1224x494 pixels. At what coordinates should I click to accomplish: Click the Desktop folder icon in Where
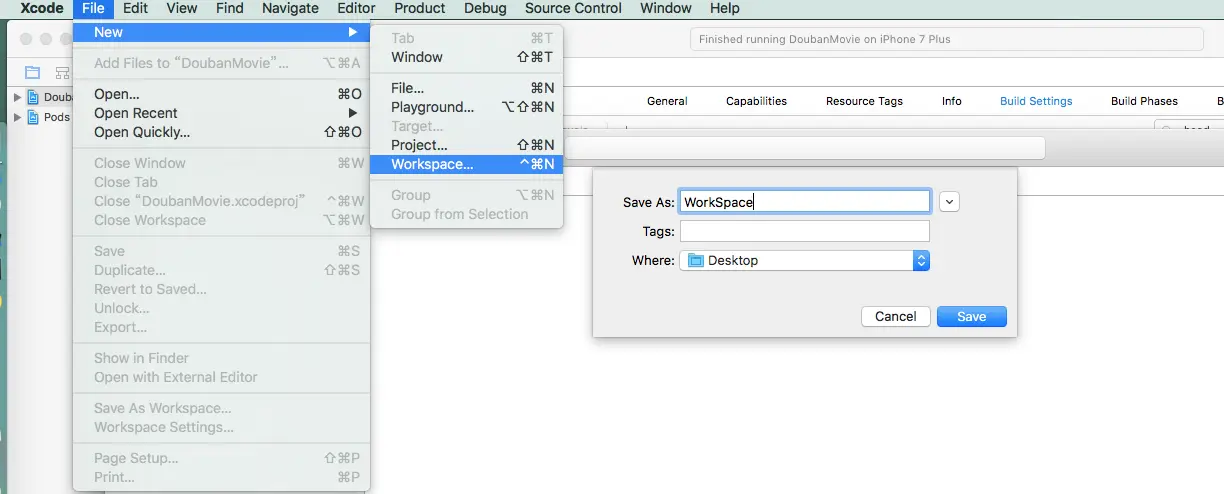(x=696, y=260)
